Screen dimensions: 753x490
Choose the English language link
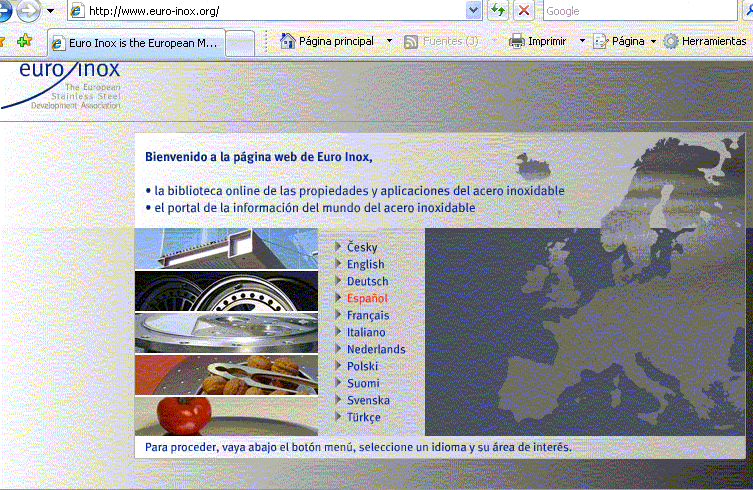pos(365,264)
